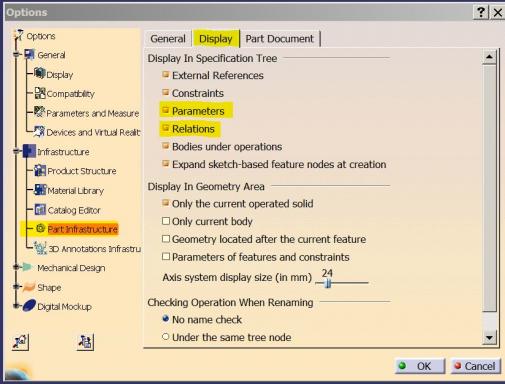505x384 pixels.
Task: Click the bottom dump parameters icon
Action: pyautogui.click(x=85, y=342)
